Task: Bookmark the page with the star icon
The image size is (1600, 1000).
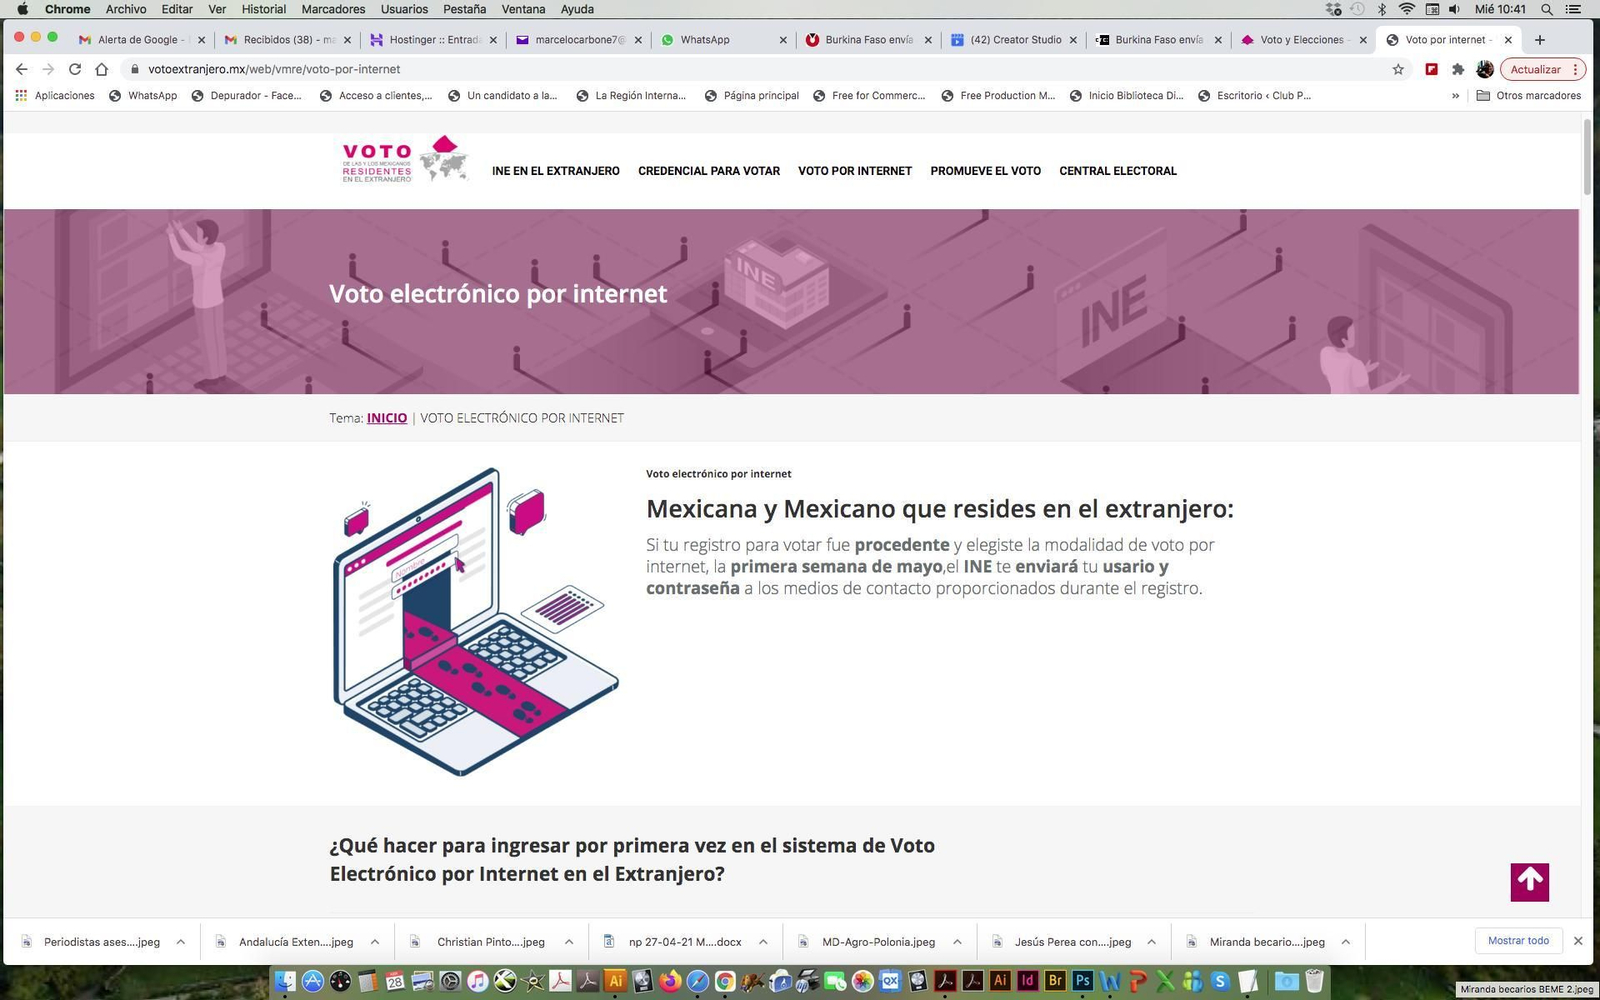Action: pos(1397,69)
